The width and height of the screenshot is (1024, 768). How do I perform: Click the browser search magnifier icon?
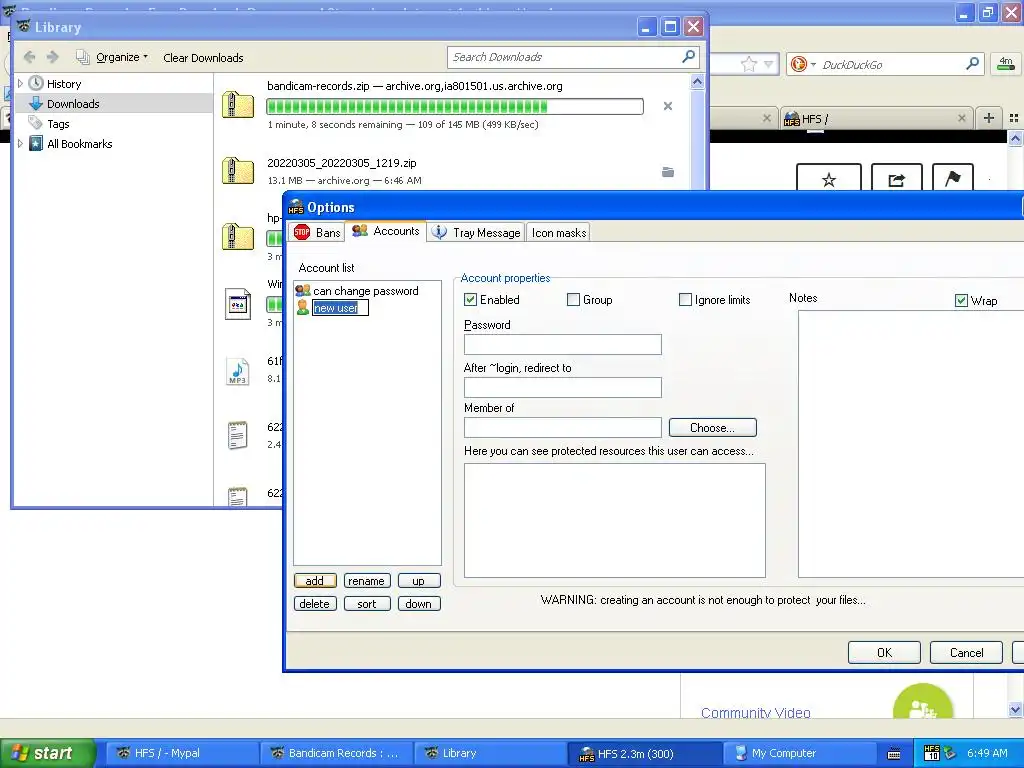click(x=972, y=63)
